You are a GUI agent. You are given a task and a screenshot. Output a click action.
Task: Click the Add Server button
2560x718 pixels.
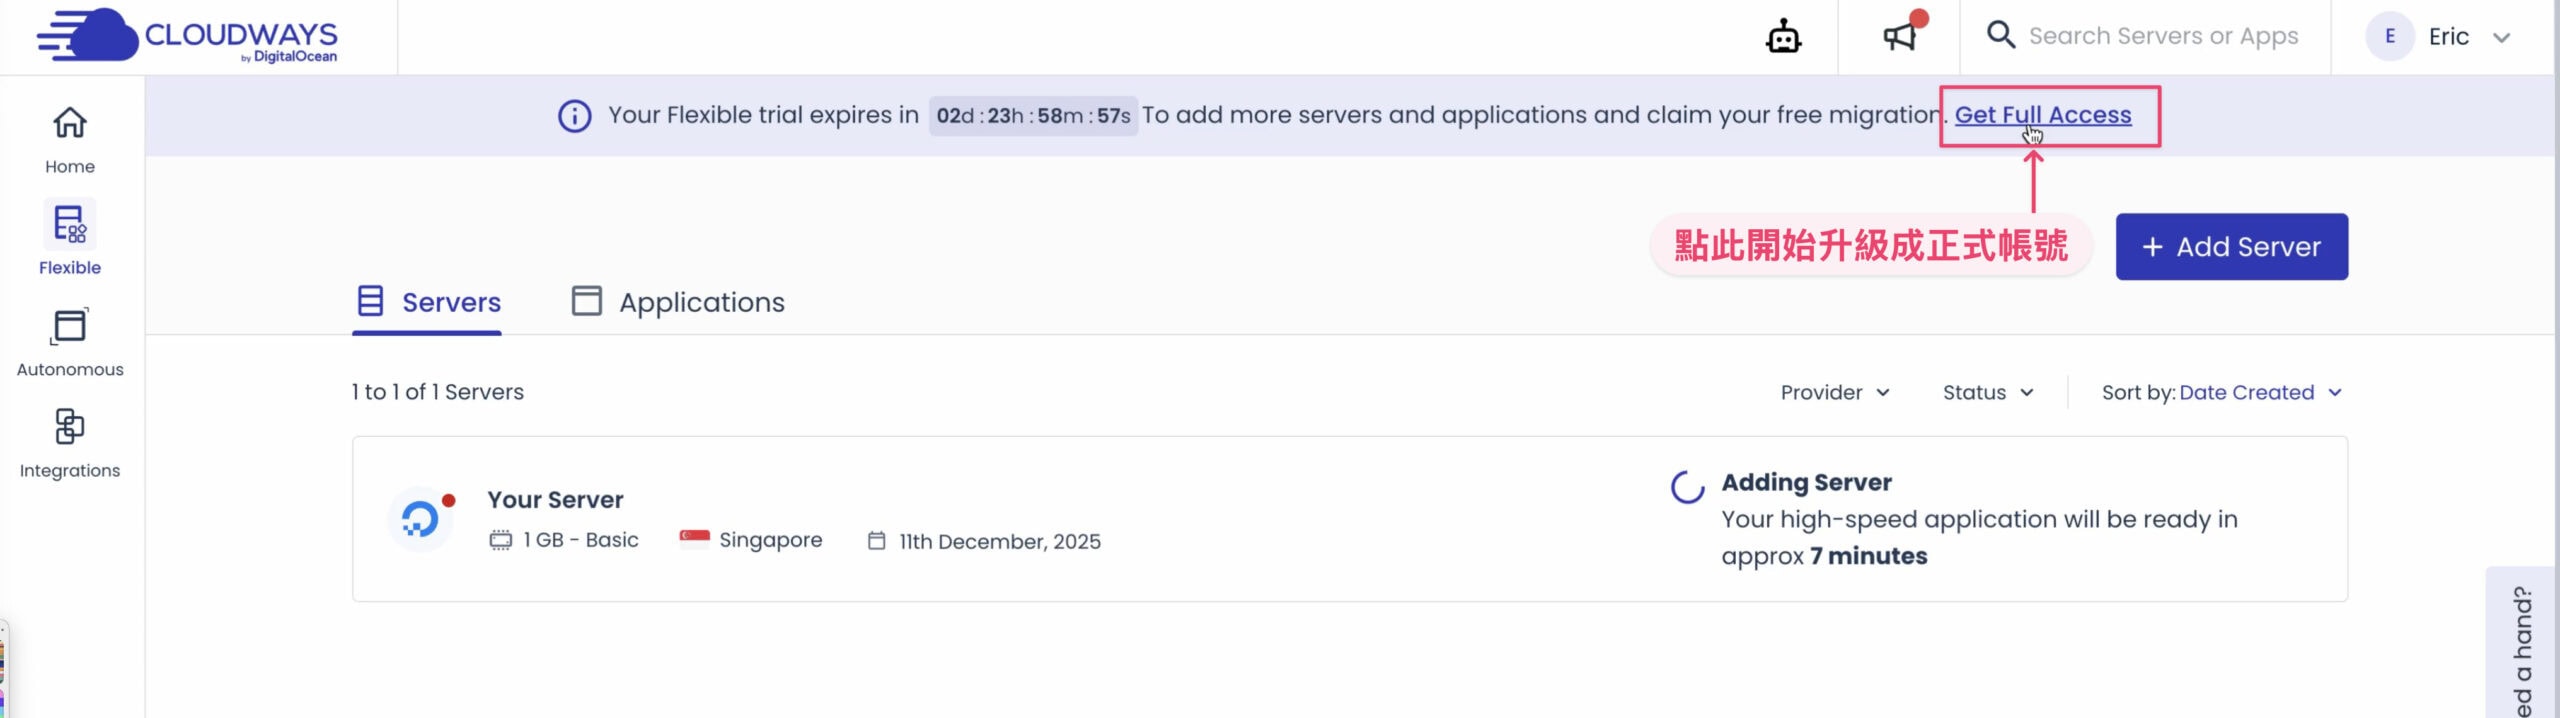click(x=2231, y=246)
